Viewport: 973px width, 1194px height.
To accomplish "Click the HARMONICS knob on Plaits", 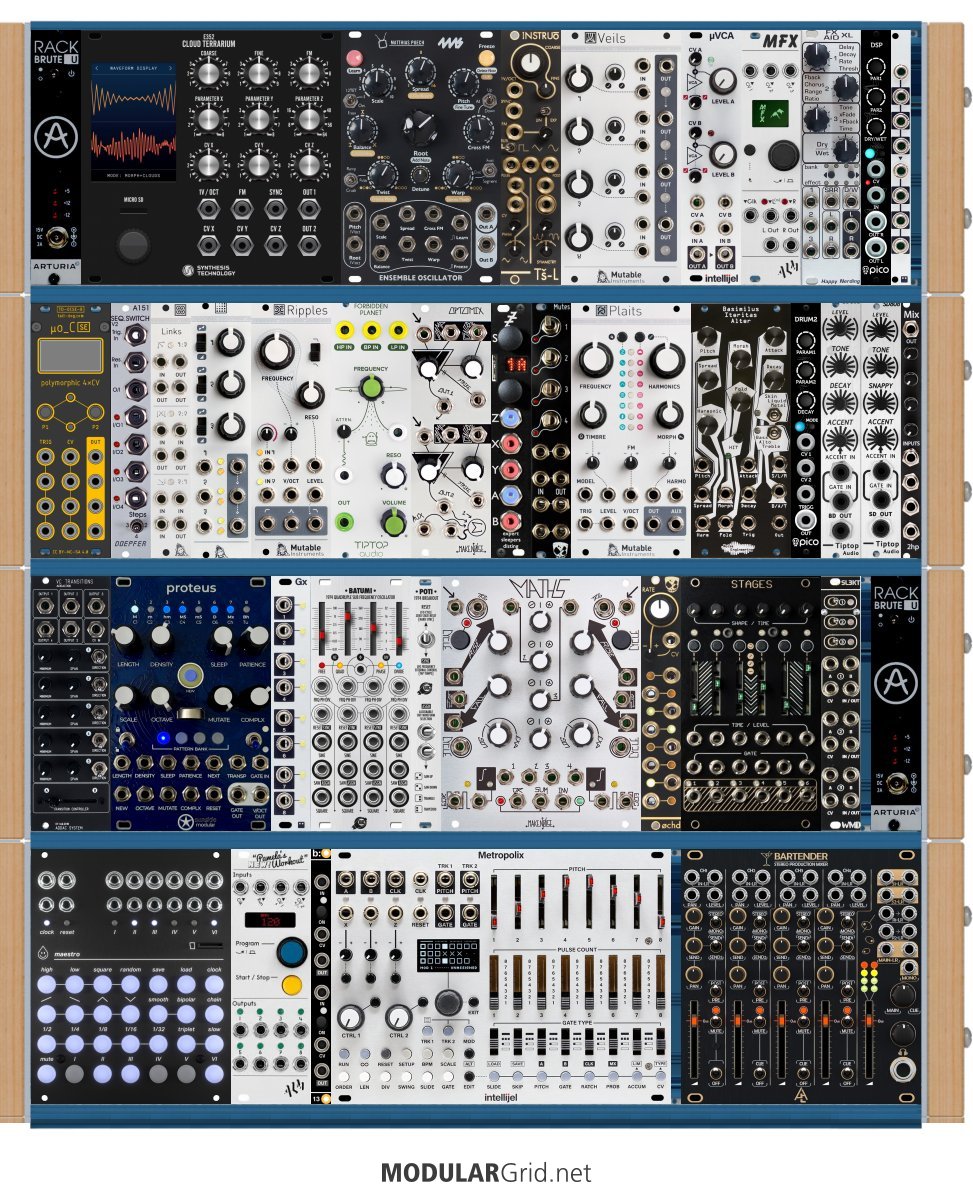I will pyautogui.click(x=667, y=359).
